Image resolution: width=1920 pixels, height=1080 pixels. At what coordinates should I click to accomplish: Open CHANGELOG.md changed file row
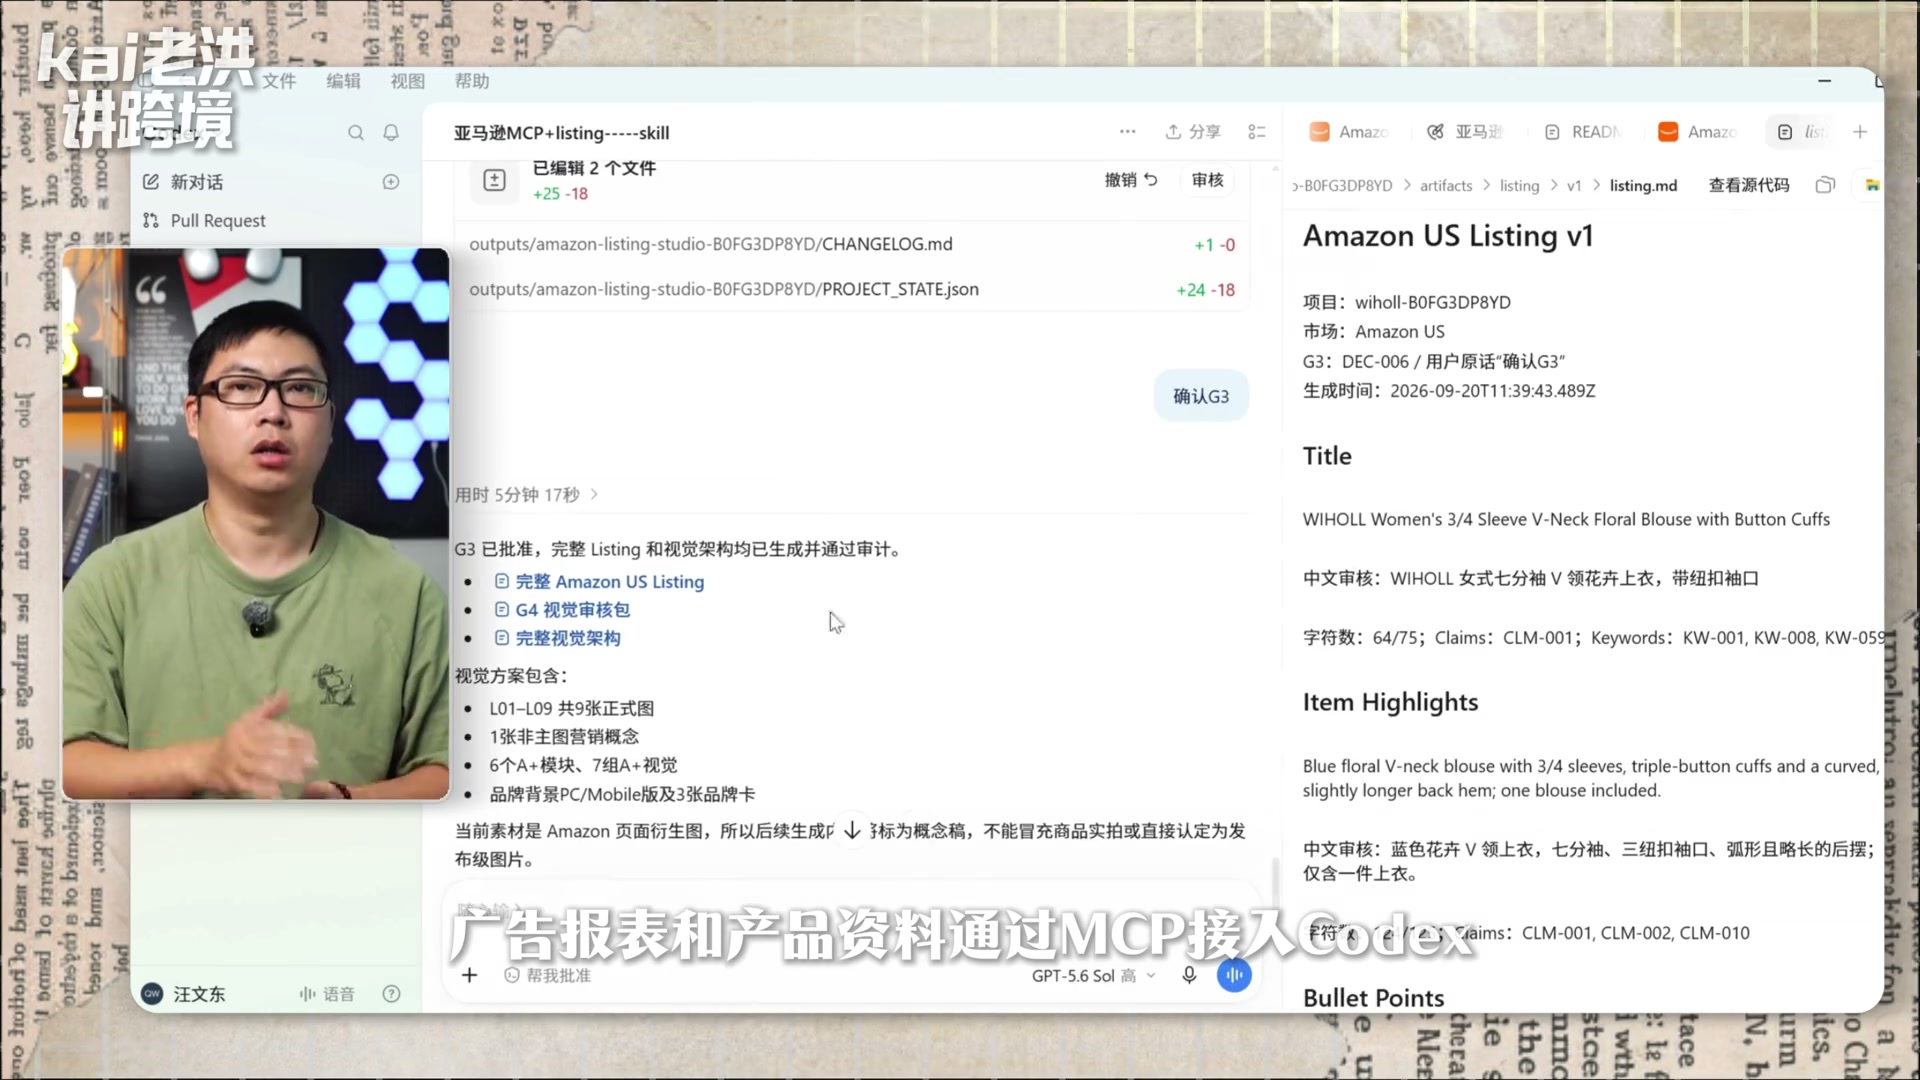pos(852,244)
